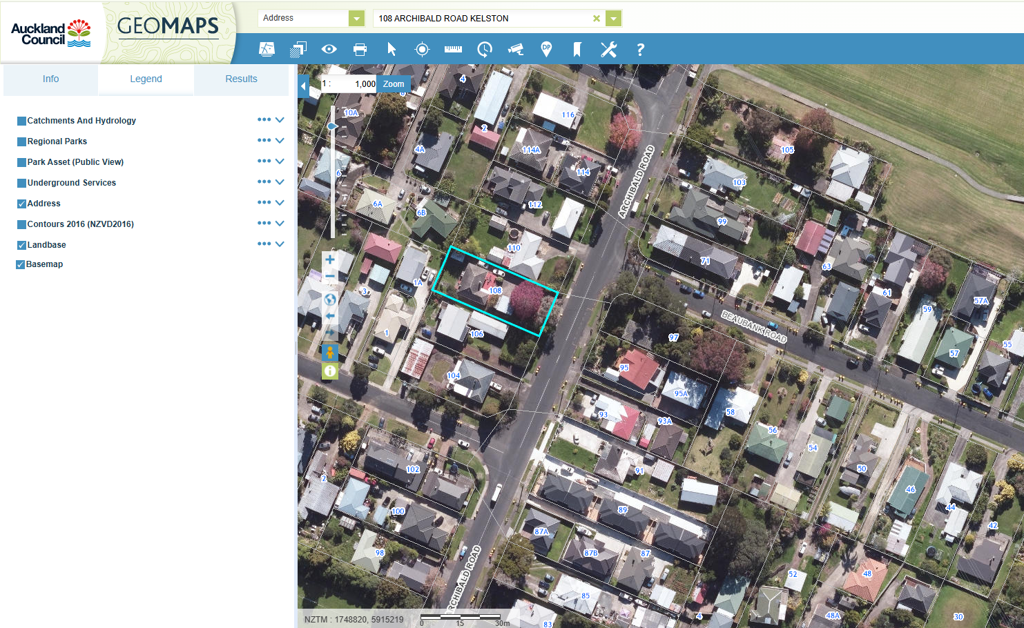Open the help question mark icon
The height and width of the screenshot is (628, 1024).
coord(640,49)
